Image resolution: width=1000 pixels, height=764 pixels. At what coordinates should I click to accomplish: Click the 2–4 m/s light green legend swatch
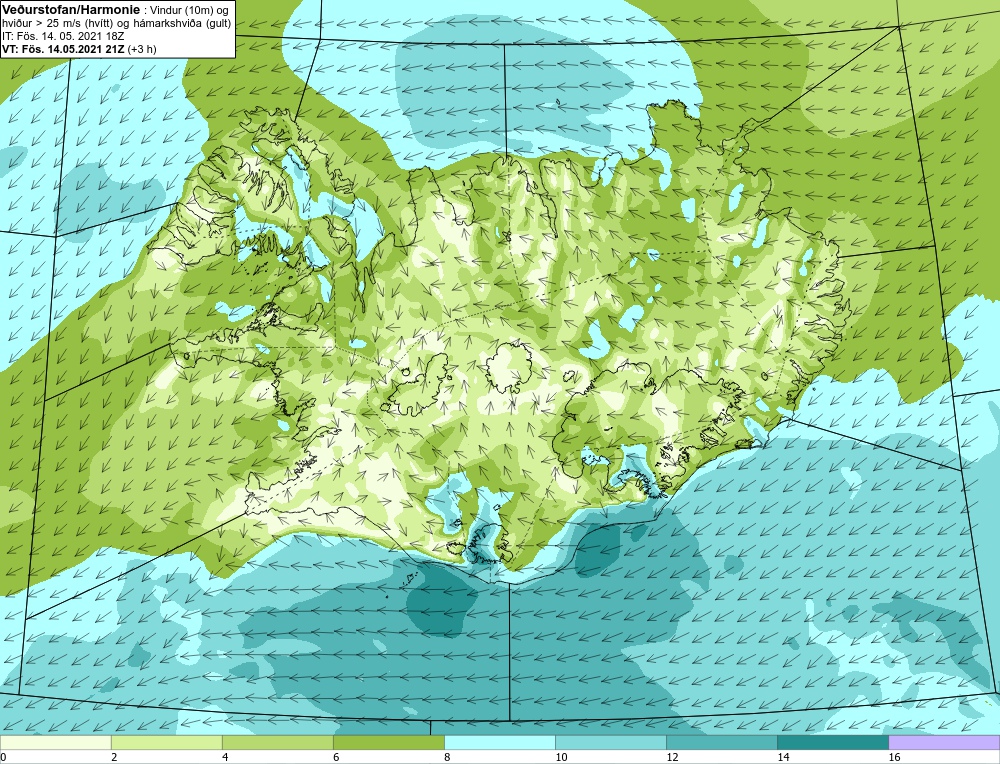click(x=166, y=742)
